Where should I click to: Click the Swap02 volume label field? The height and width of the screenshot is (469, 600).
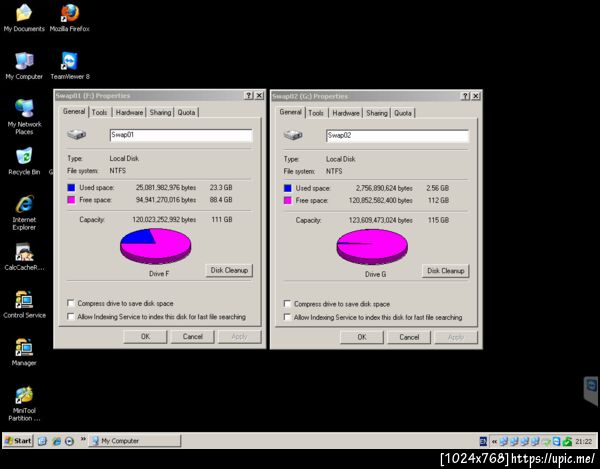pos(398,136)
